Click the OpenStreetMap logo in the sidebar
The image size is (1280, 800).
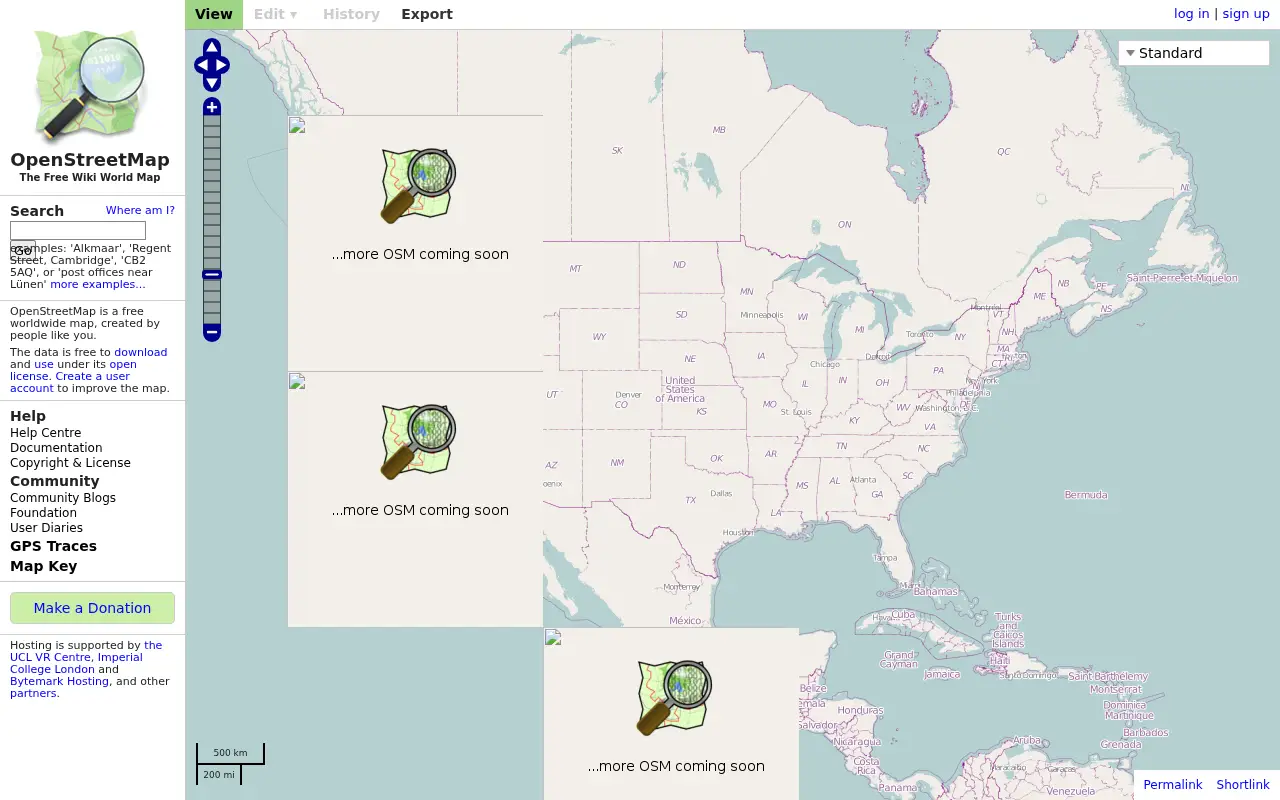tap(90, 87)
